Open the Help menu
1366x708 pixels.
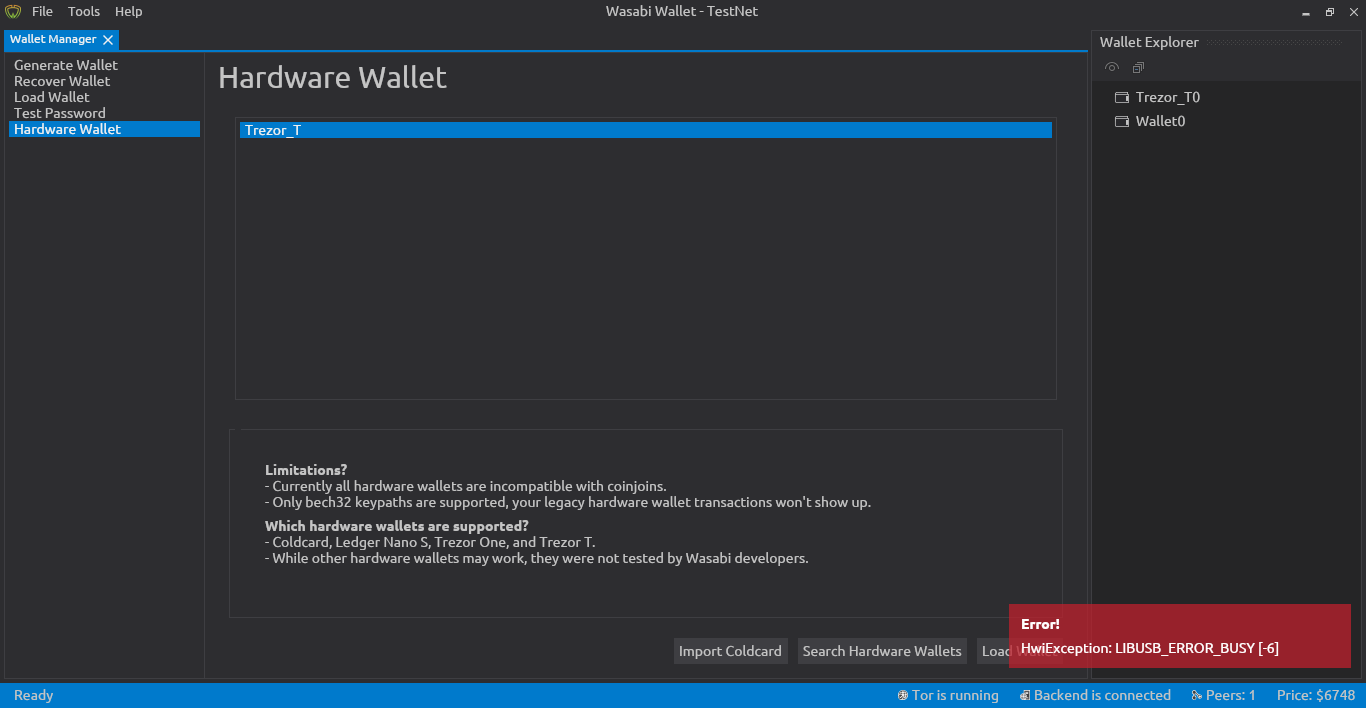point(128,11)
